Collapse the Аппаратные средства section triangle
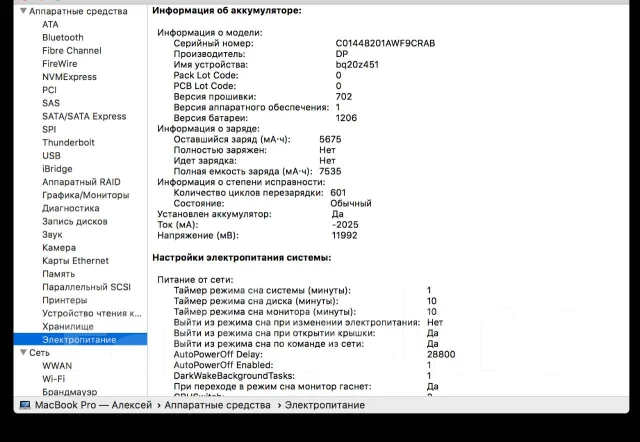 24,11
